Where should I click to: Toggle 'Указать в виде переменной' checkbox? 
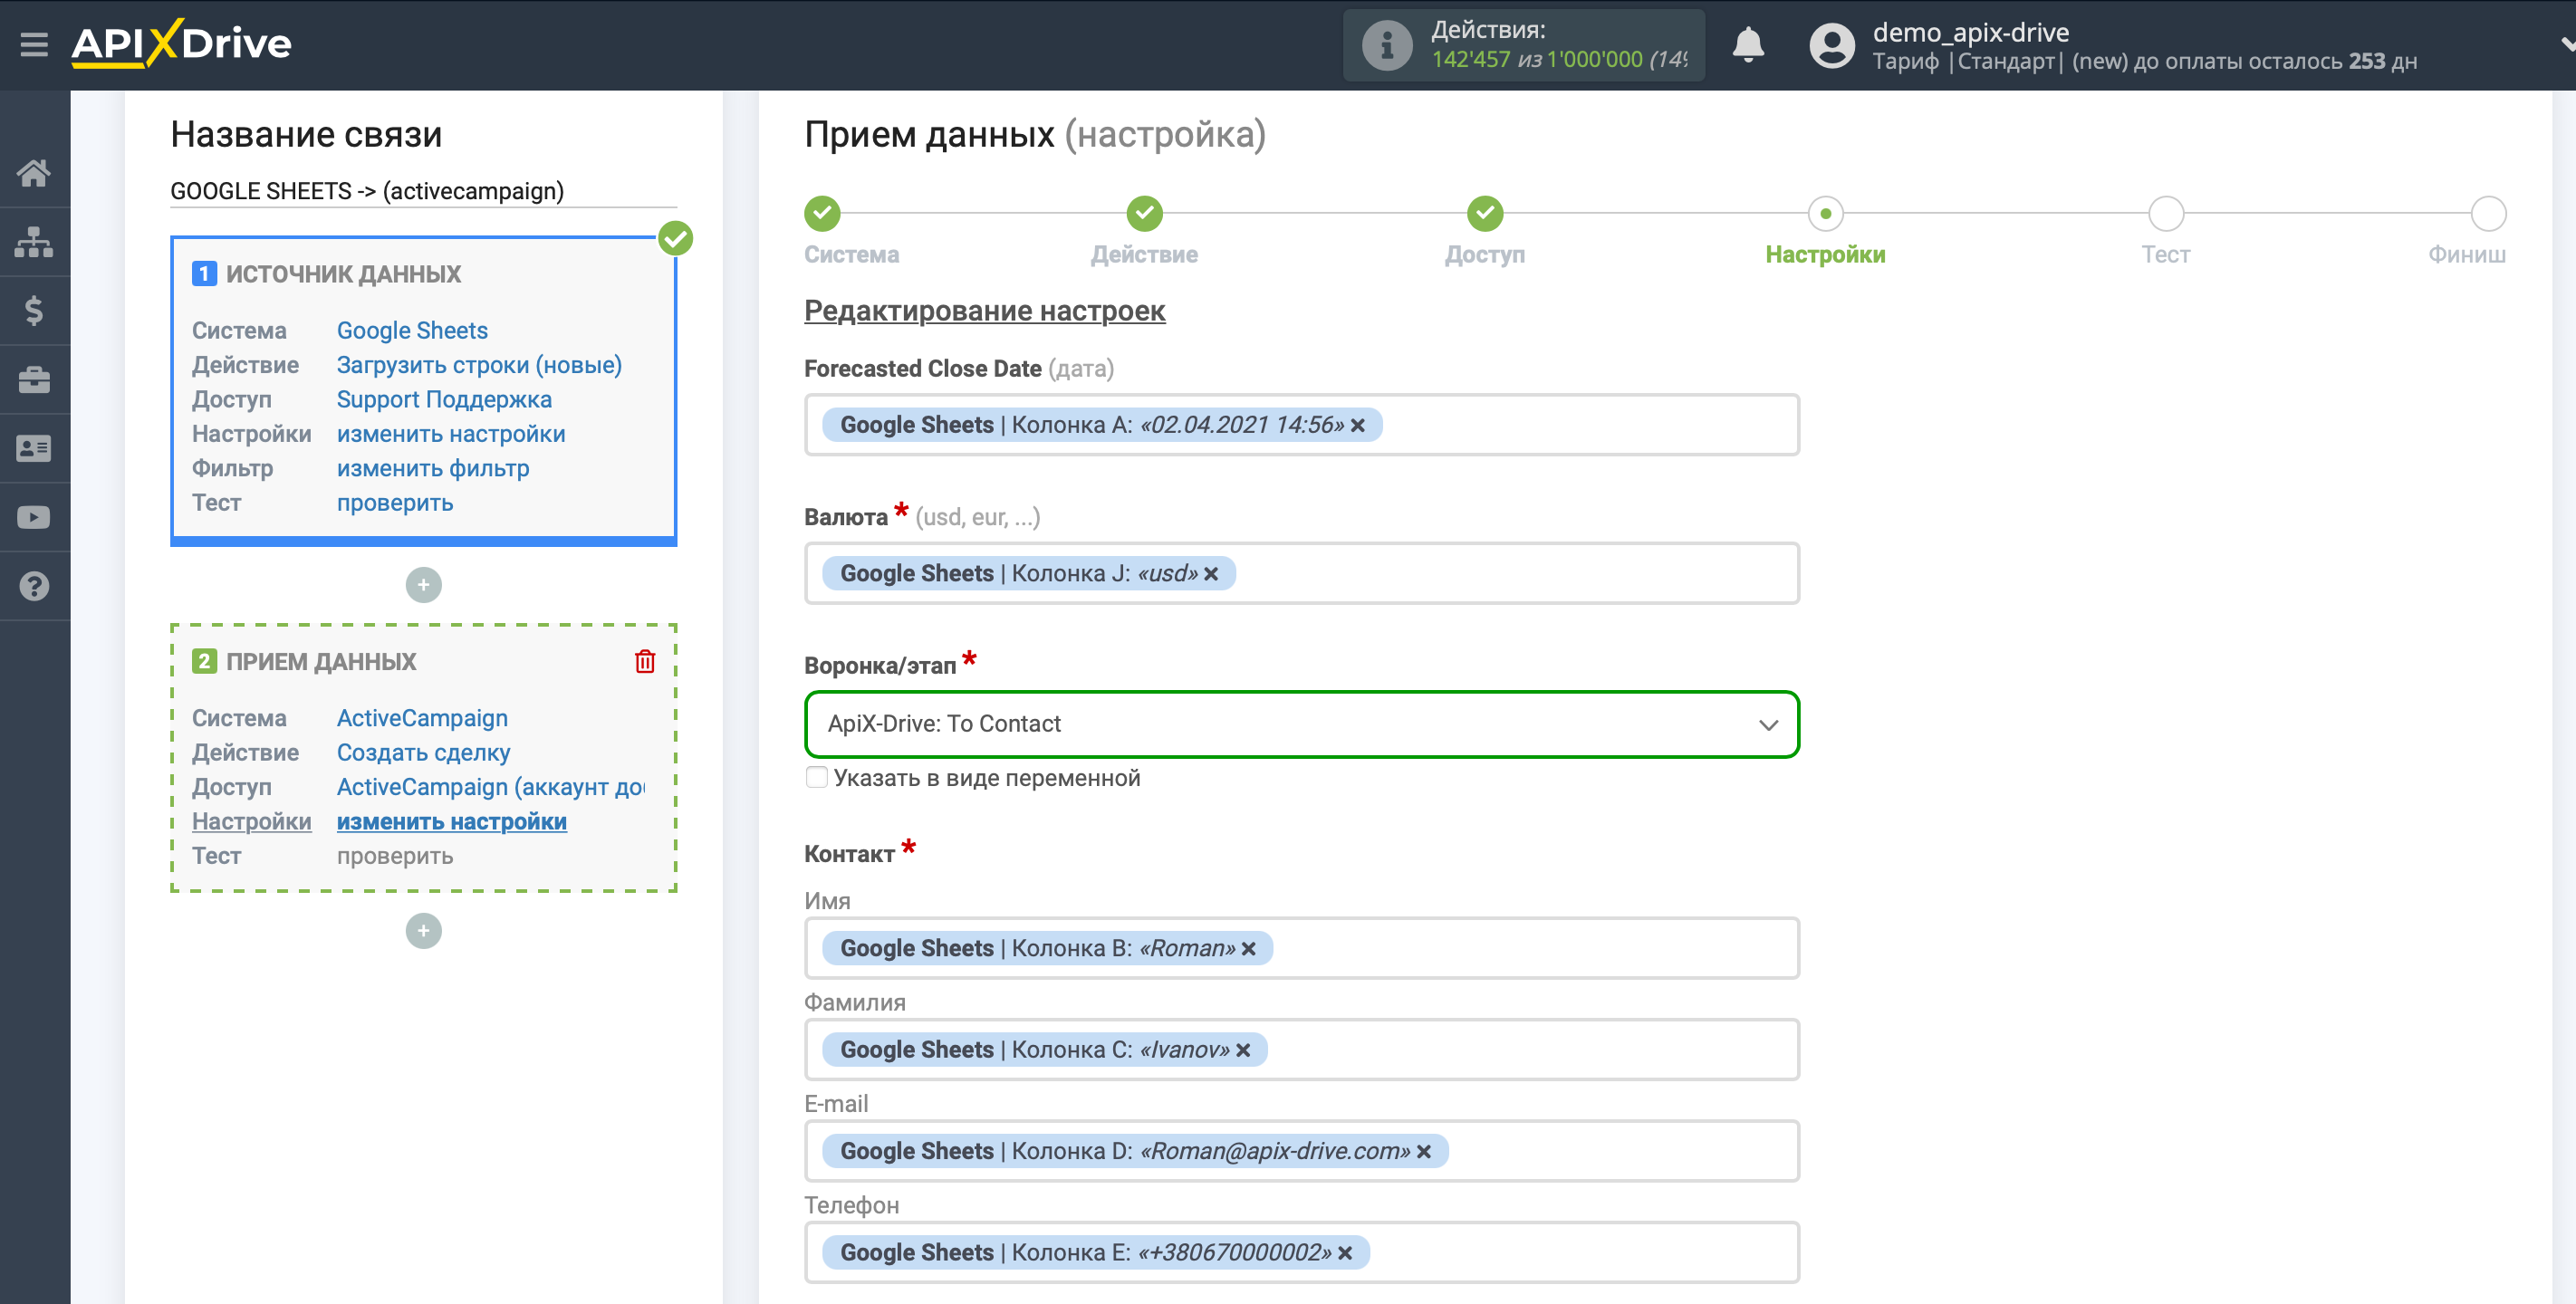(x=817, y=778)
